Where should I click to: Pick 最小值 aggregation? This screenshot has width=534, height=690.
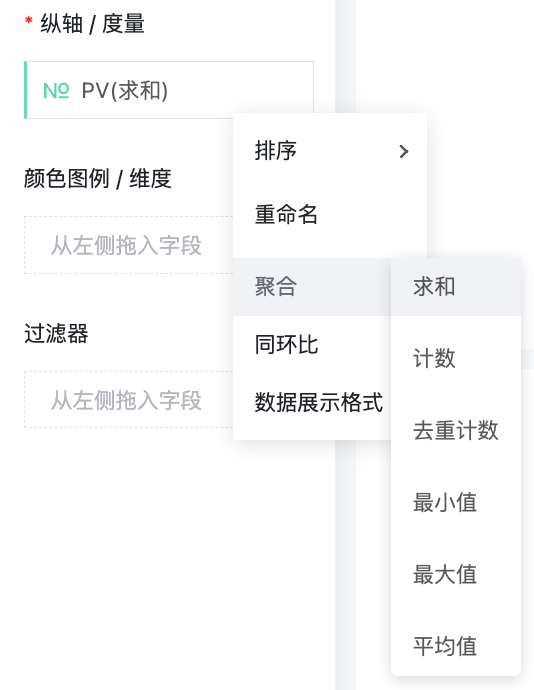tap(456, 502)
